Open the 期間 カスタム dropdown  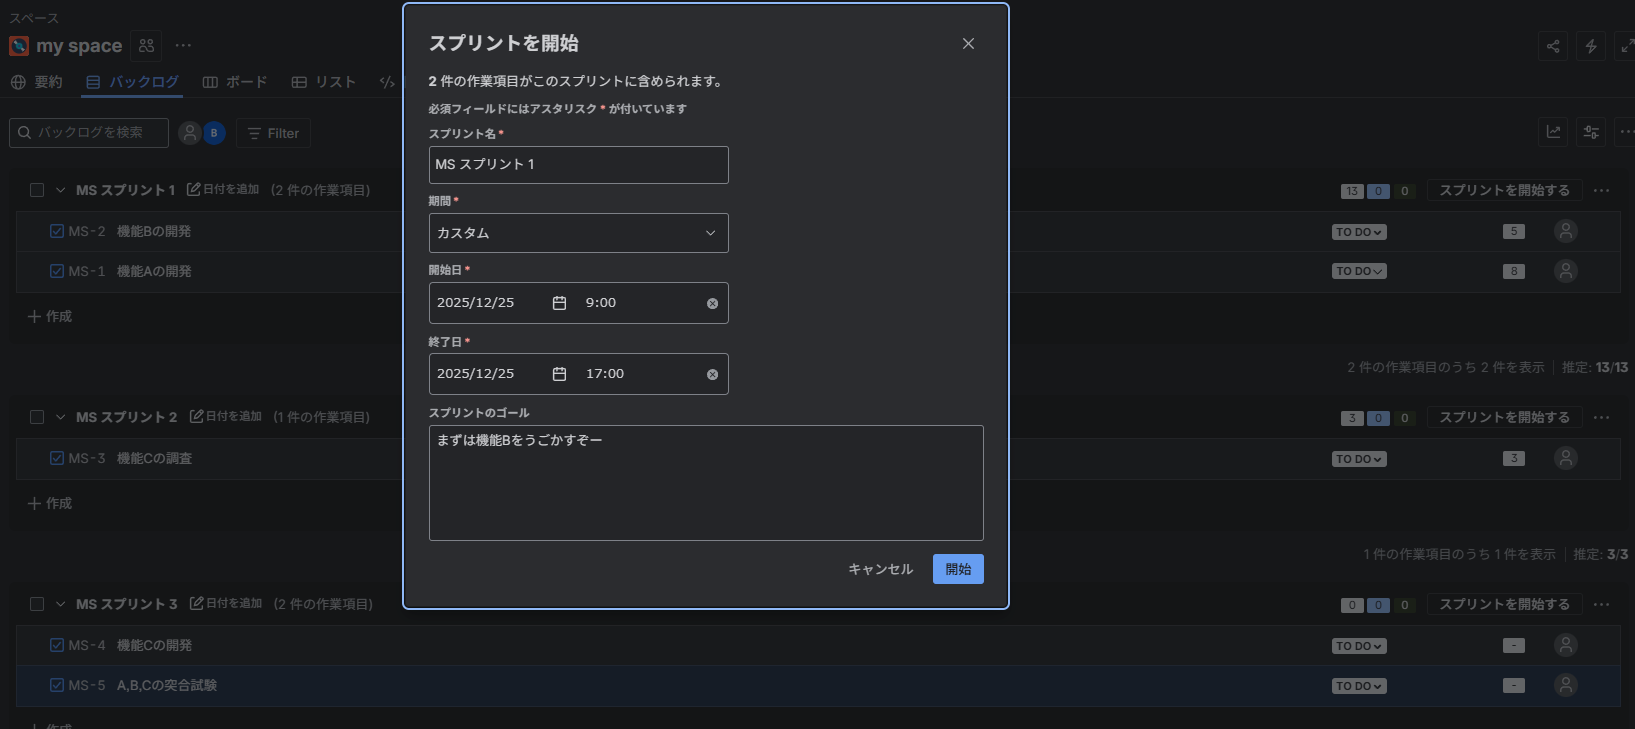(x=578, y=233)
